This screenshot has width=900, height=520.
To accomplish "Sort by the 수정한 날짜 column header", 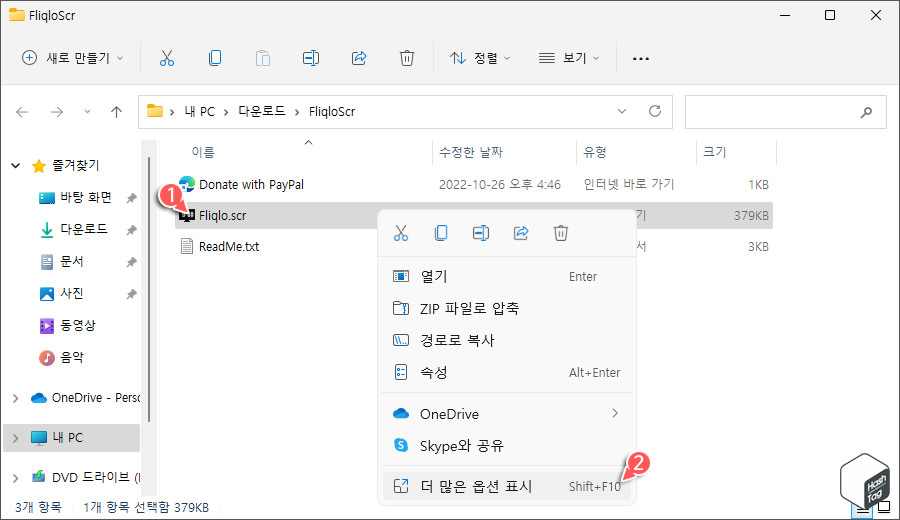I will (471, 152).
